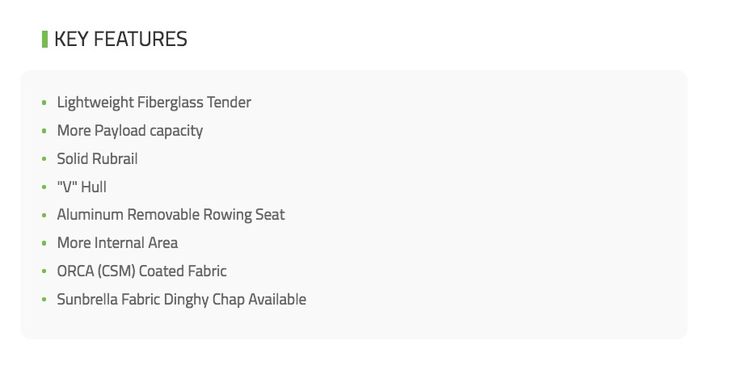Select ORCA (CSM) Coated Fabric text
Image resolution: width=733 pixels, height=370 pixels.
click(x=142, y=271)
